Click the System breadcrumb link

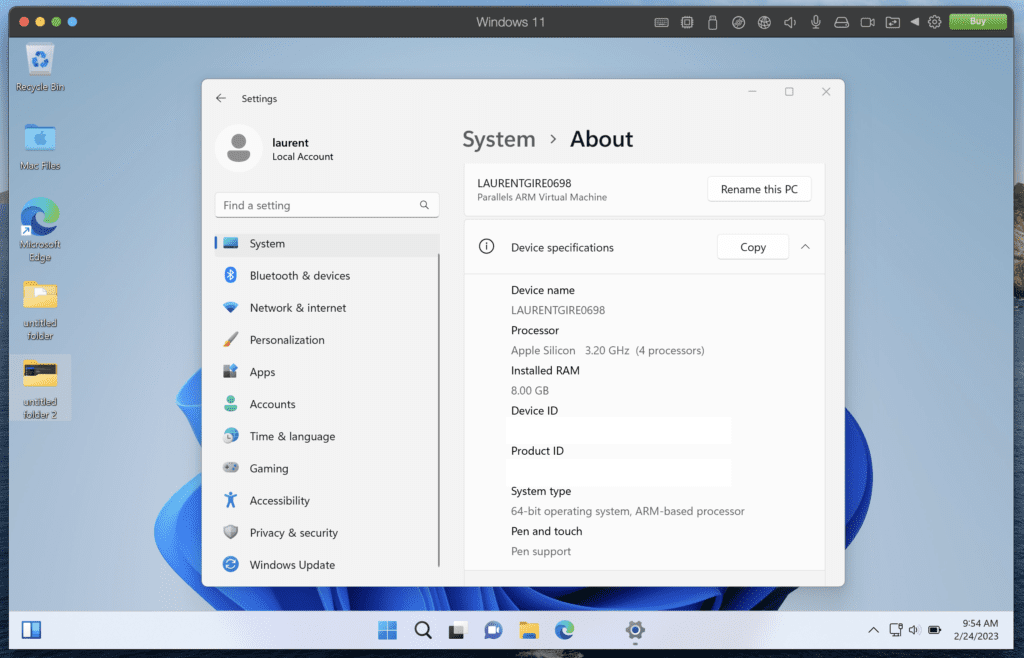[499, 139]
